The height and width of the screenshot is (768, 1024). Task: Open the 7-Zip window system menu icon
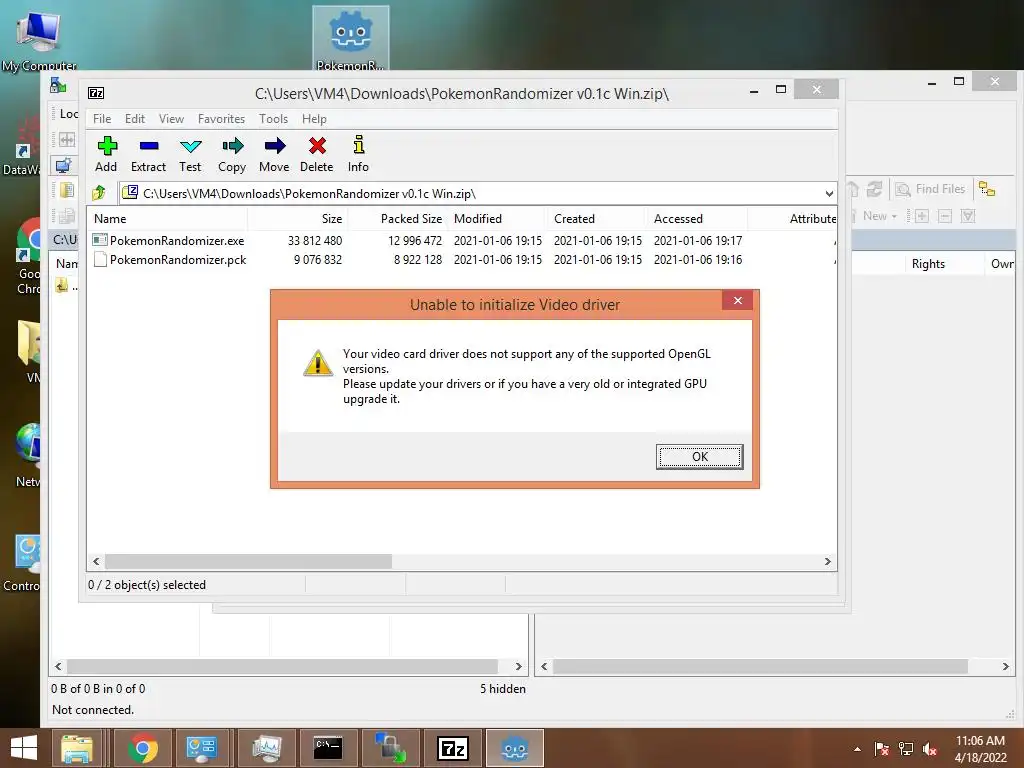pos(96,93)
